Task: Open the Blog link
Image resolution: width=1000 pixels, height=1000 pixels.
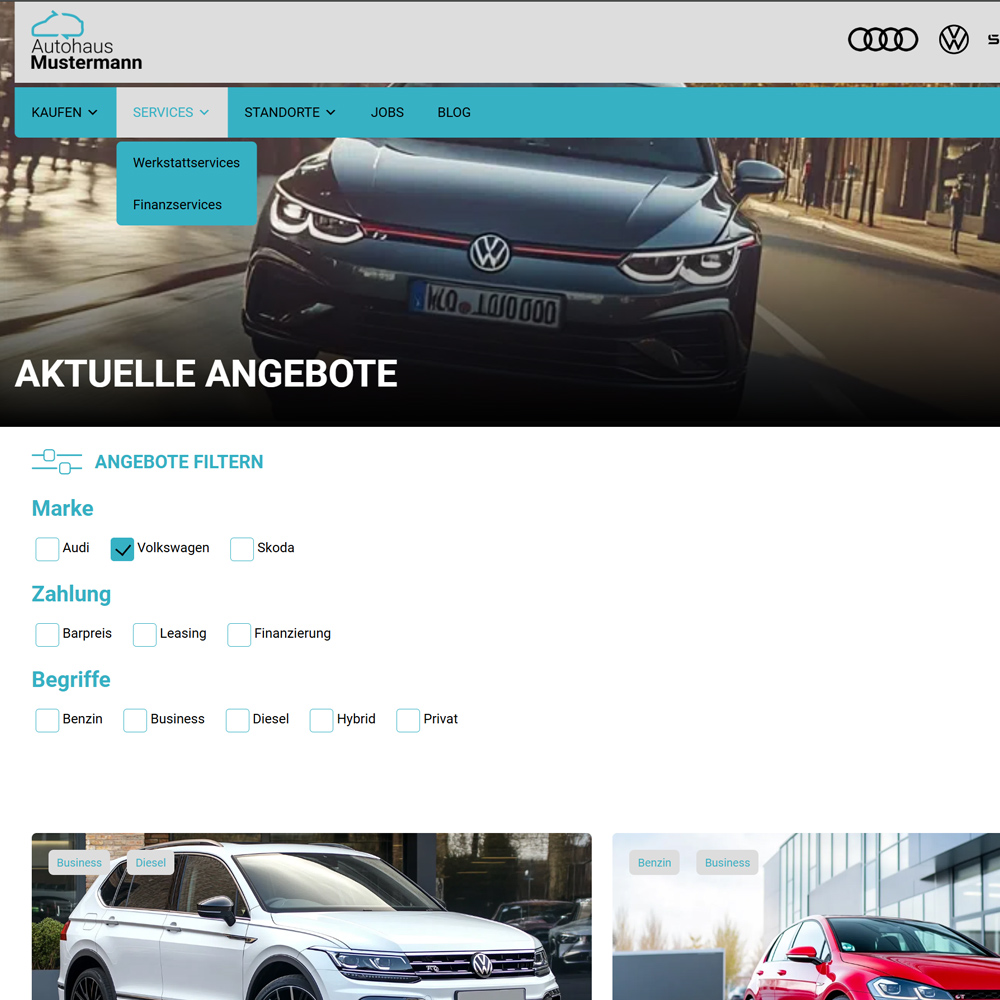Action: pyautogui.click(x=453, y=112)
